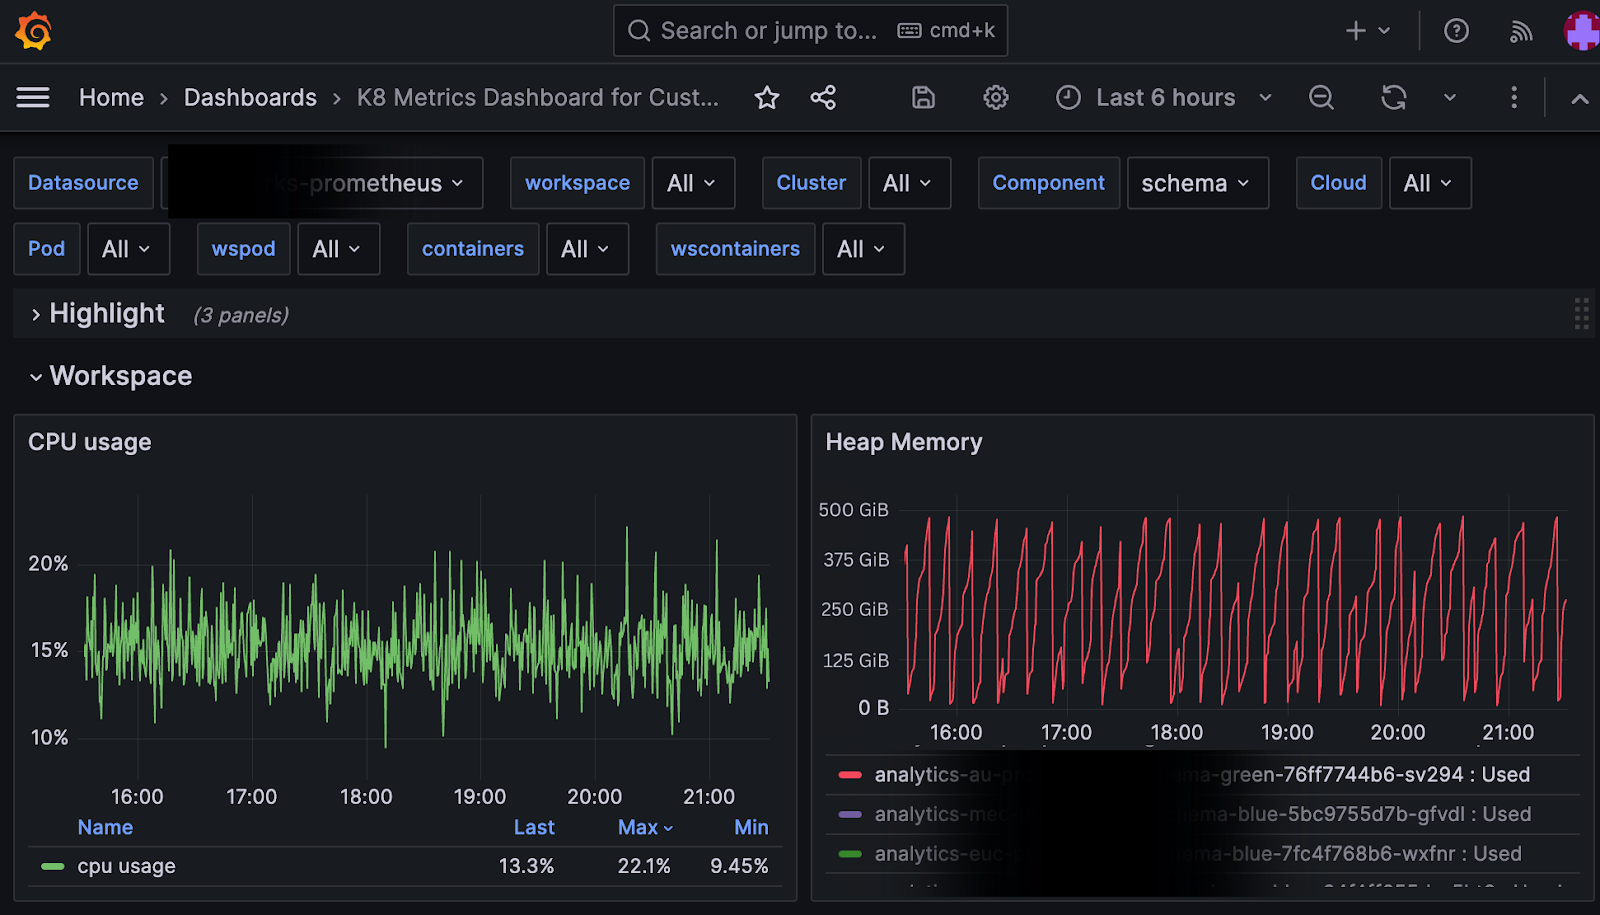Open the Last 6 hours time picker

(1165, 97)
